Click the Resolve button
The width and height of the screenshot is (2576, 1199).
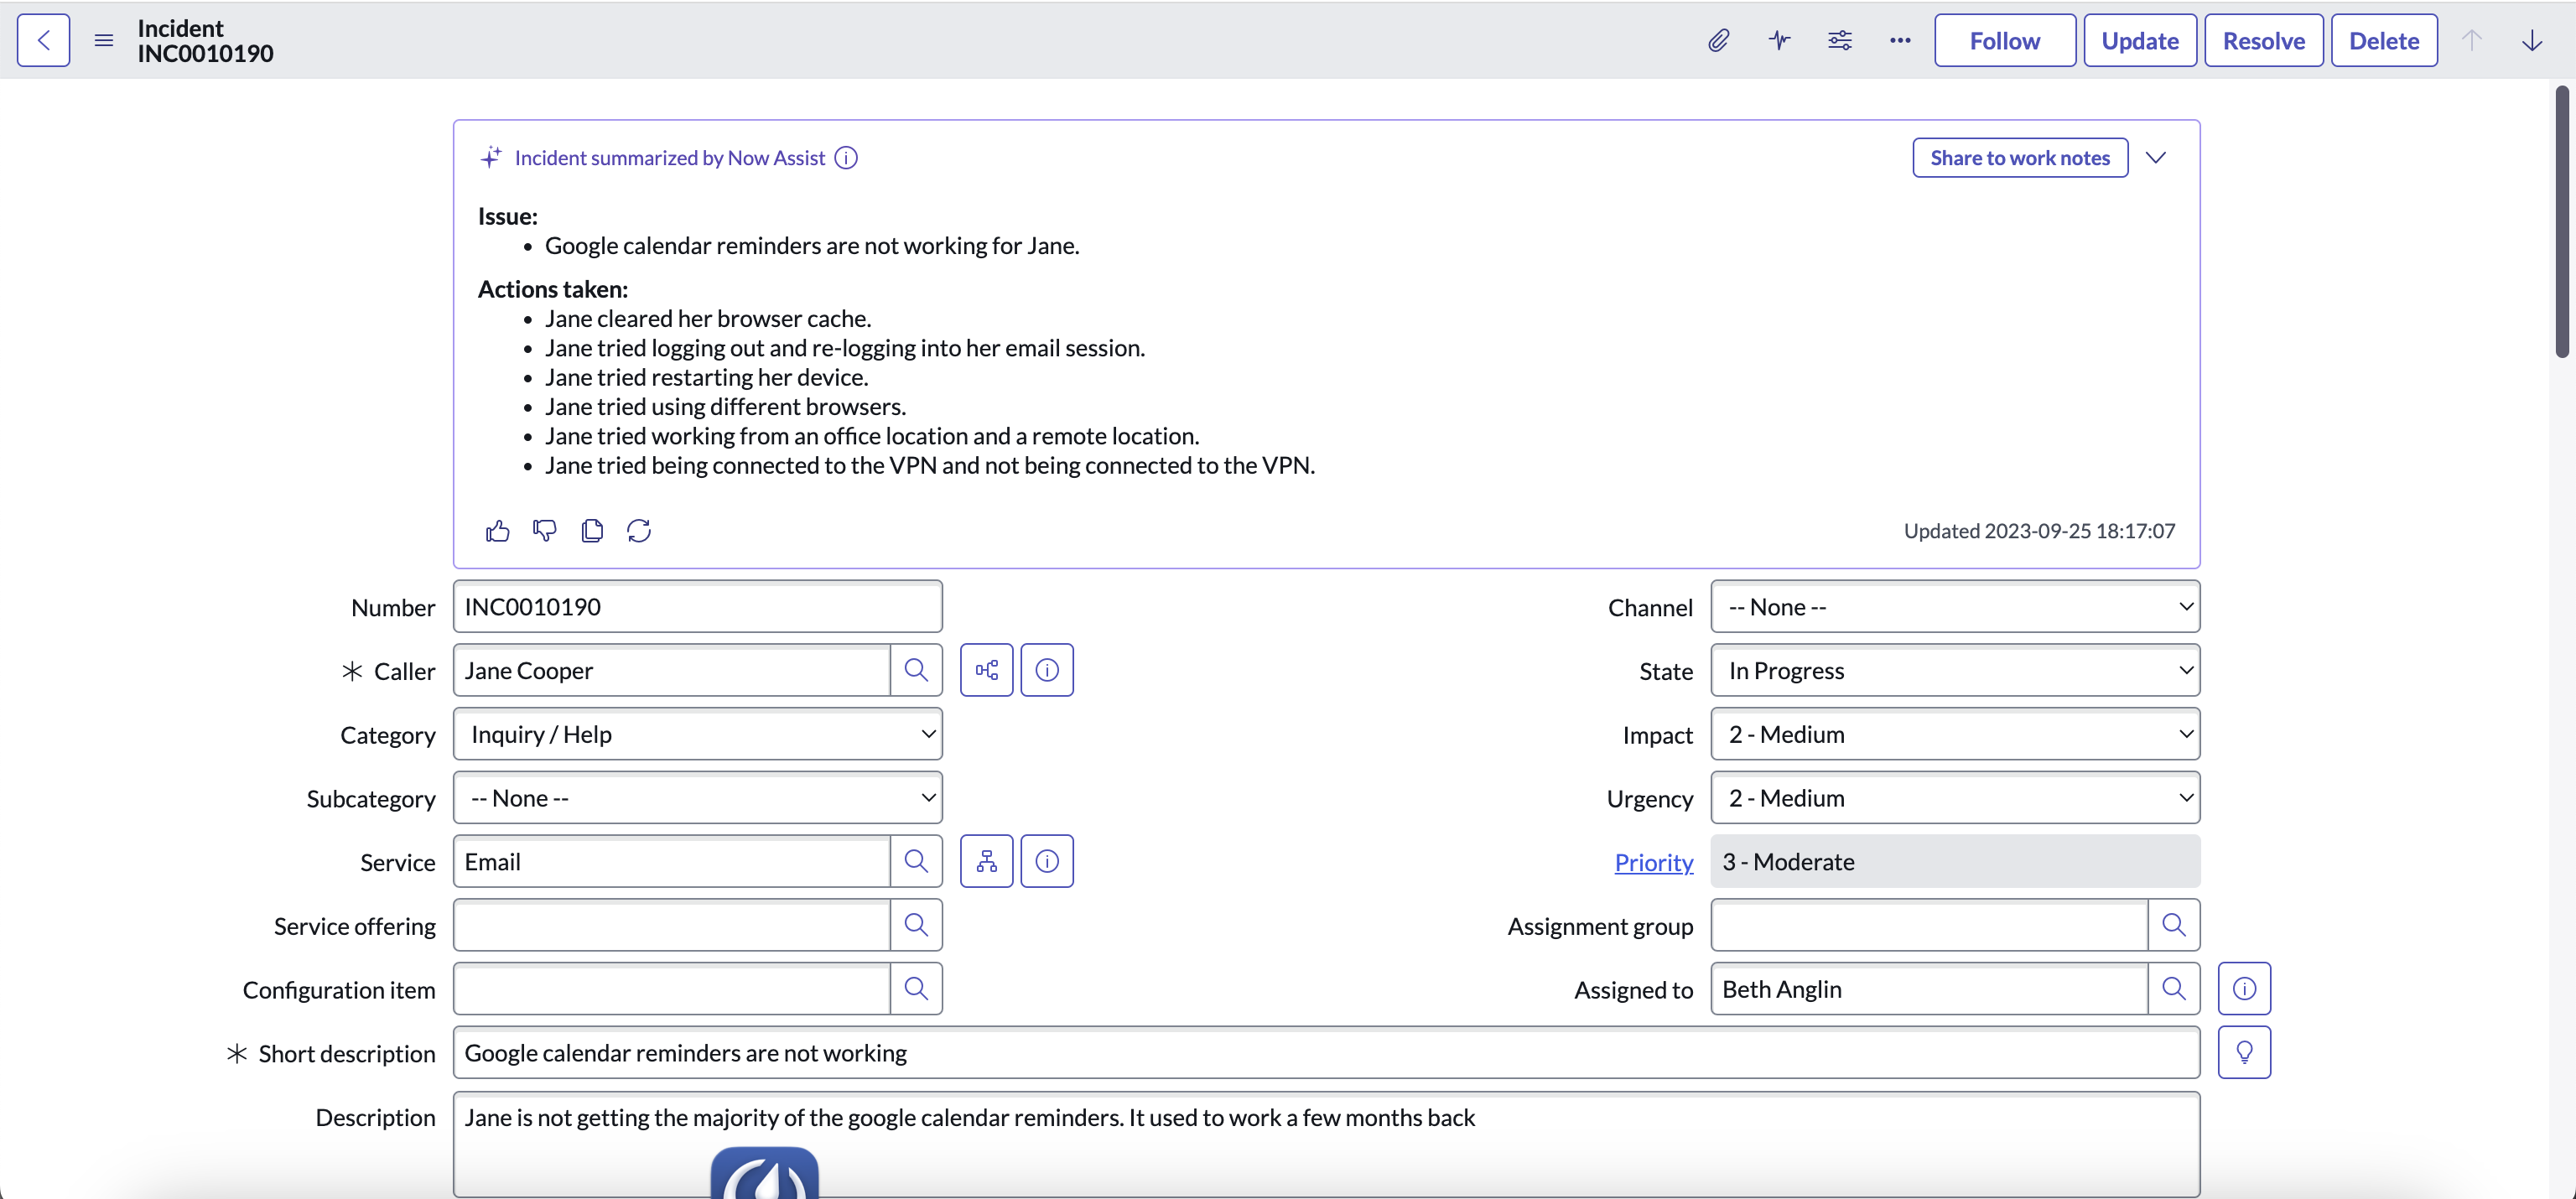pos(2264,40)
